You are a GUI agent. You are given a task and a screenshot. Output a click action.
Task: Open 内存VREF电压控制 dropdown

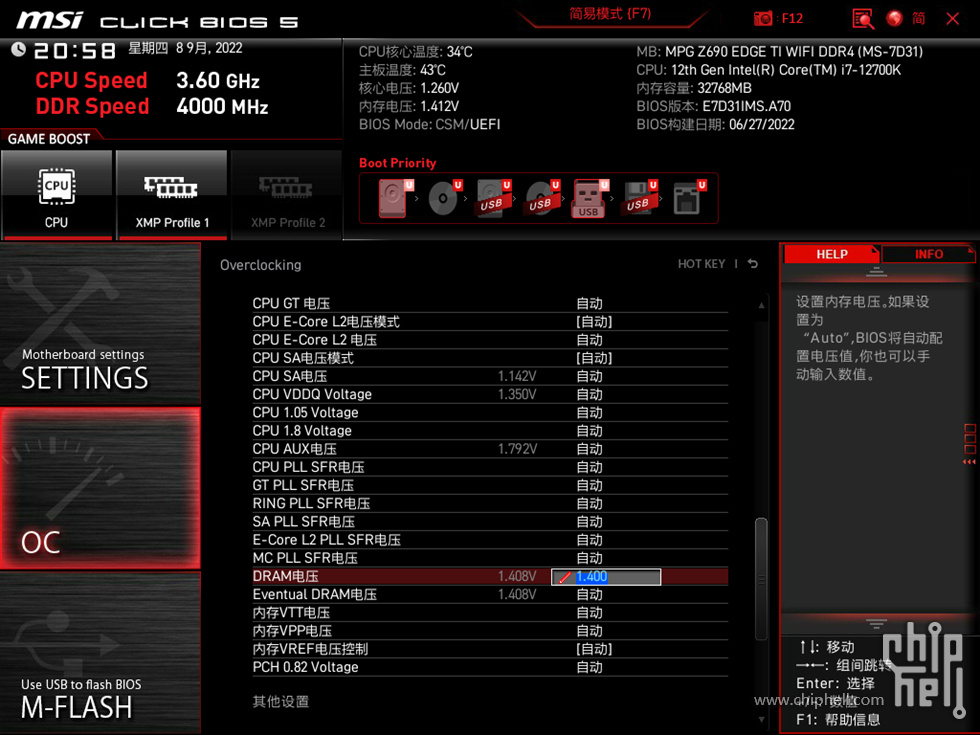(594, 649)
